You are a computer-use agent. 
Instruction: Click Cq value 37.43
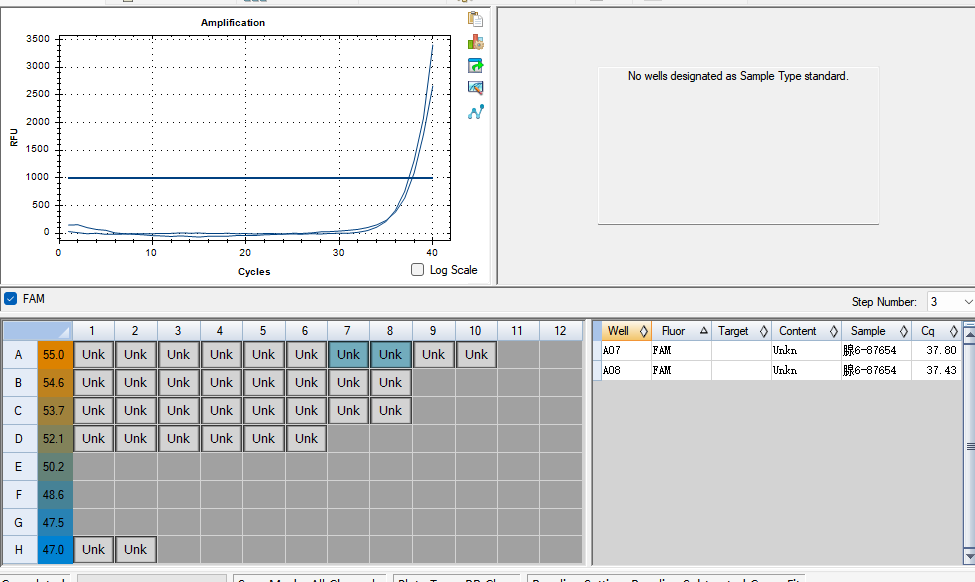(x=941, y=370)
